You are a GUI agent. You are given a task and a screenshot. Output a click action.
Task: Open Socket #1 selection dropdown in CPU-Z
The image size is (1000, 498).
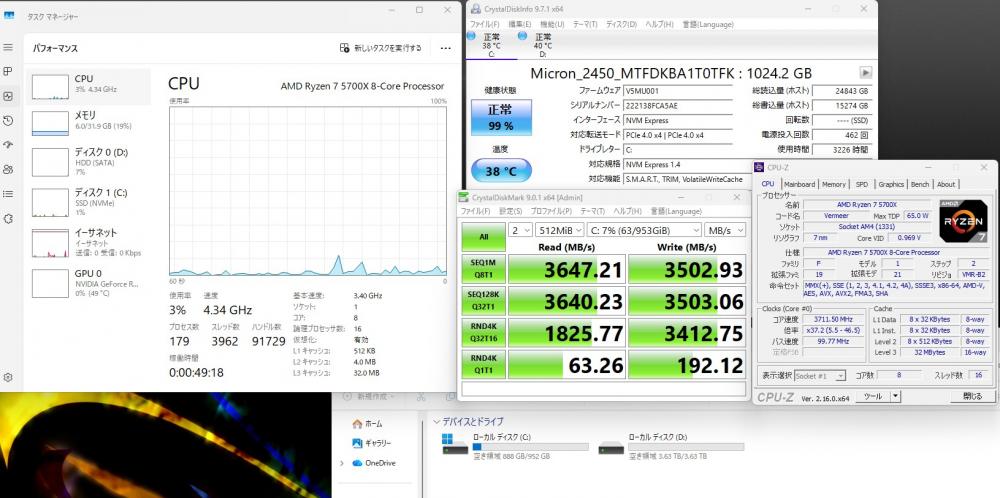(820, 376)
